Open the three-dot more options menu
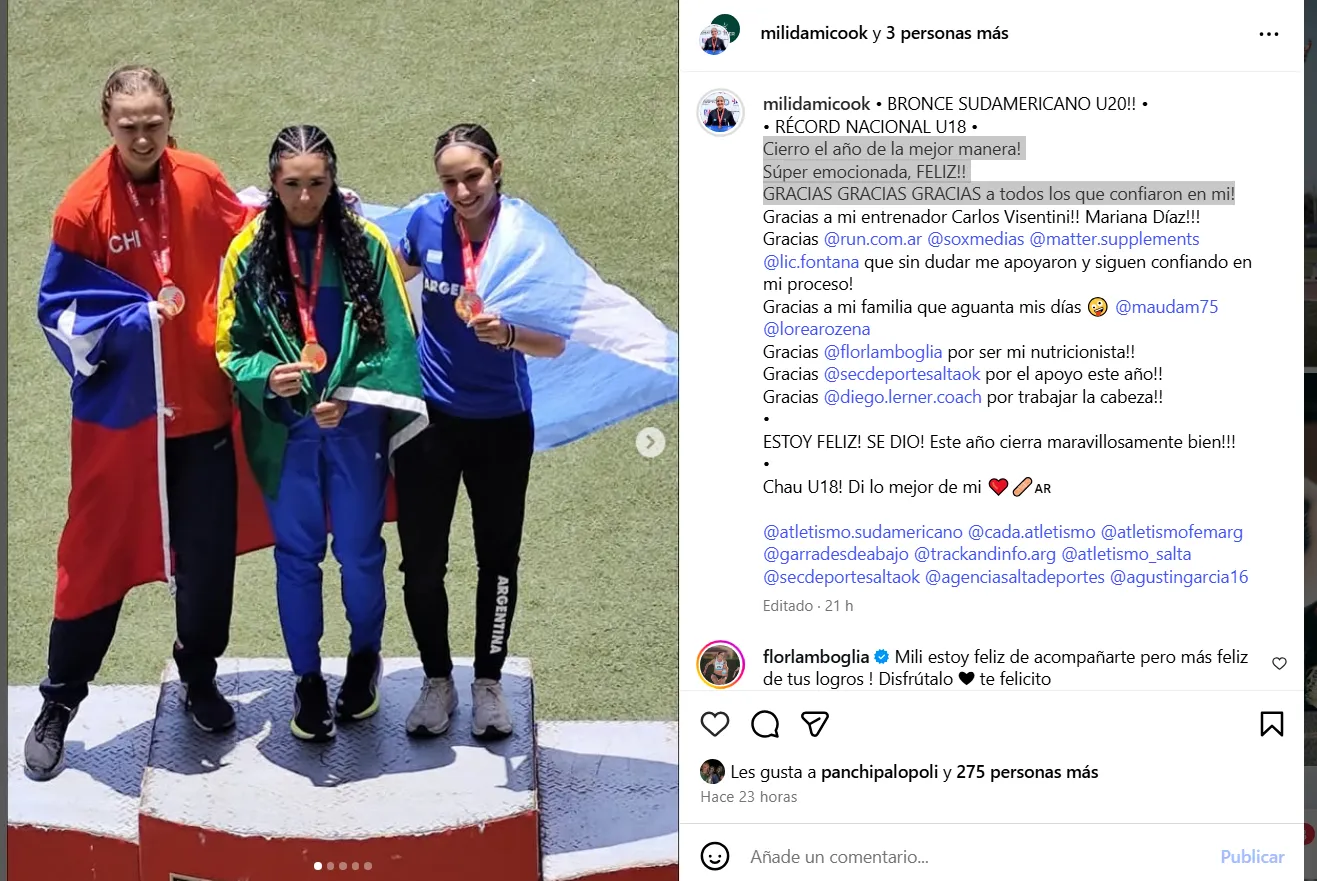 click(1269, 34)
